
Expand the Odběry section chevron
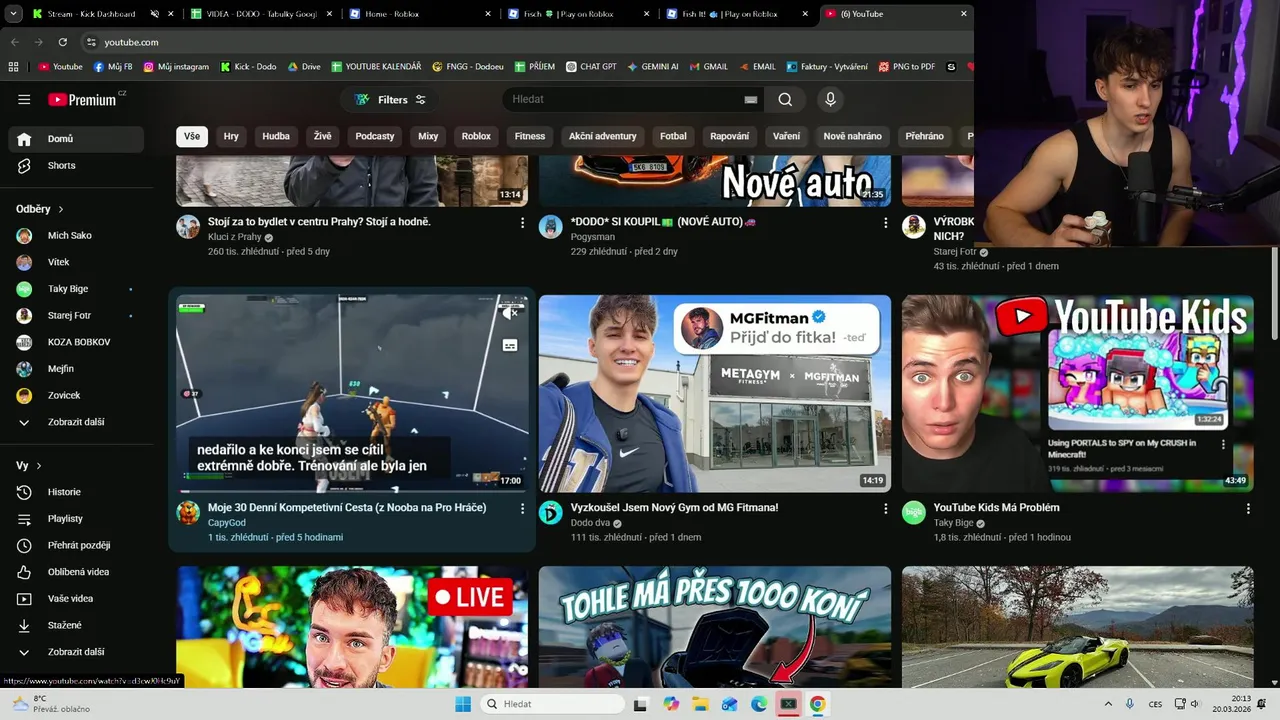pyautogui.click(x=60, y=209)
